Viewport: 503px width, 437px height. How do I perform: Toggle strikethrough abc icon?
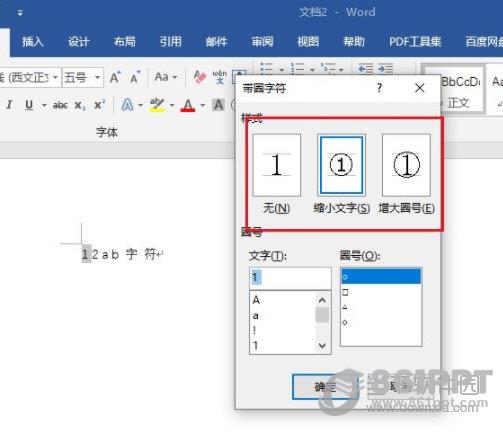point(60,105)
